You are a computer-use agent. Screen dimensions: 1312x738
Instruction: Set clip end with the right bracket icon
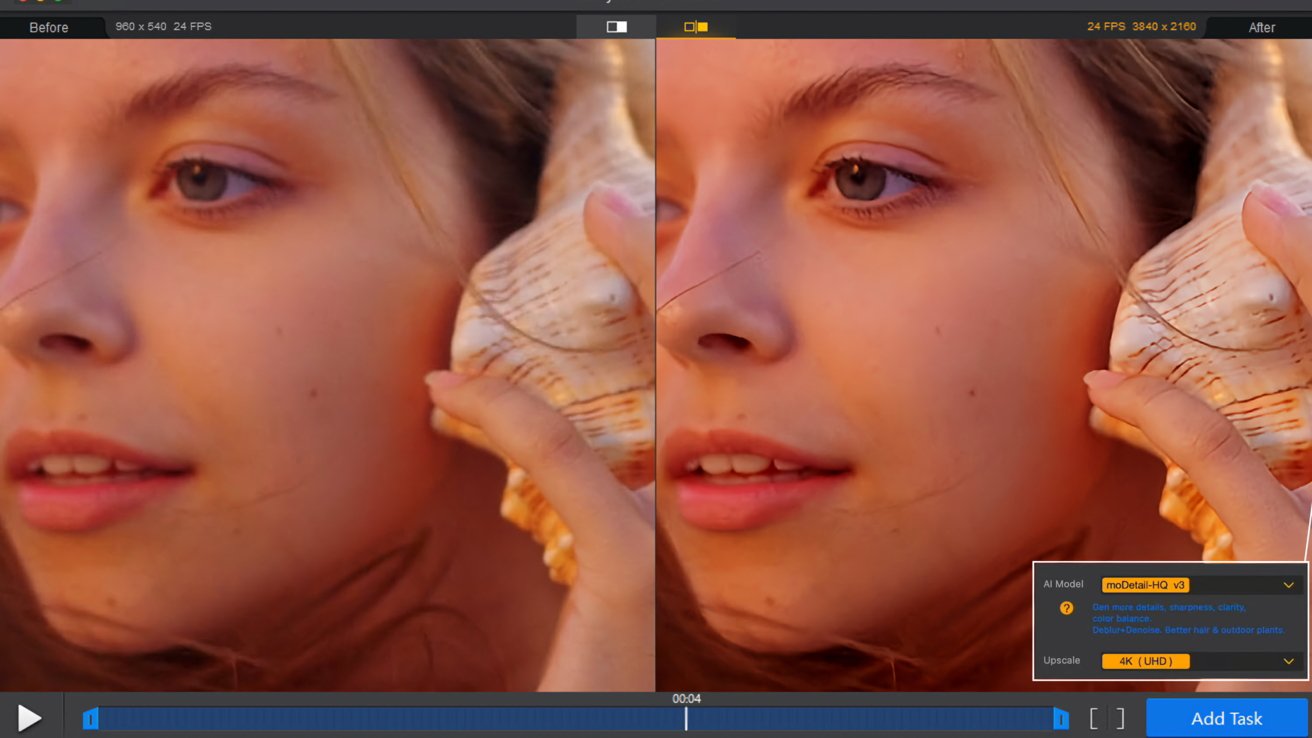coord(1120,718)
